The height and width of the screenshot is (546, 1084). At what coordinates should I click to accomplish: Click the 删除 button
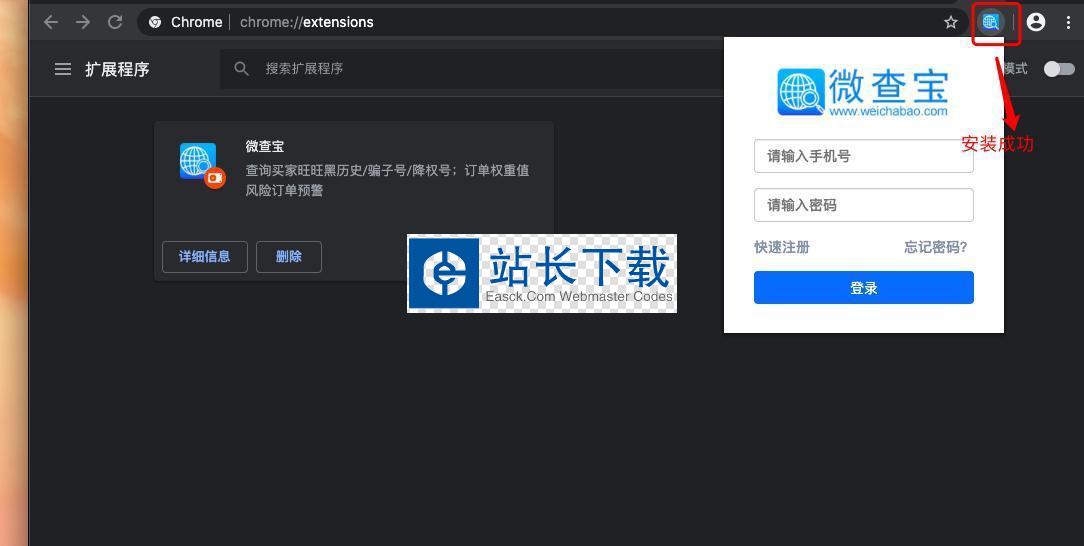click(x=289, y=257)
